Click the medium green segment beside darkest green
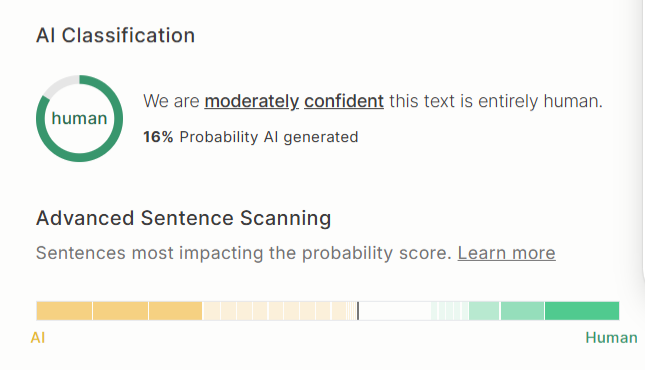Viewport: 645px width, 370px height. click(x=522, y=311)
